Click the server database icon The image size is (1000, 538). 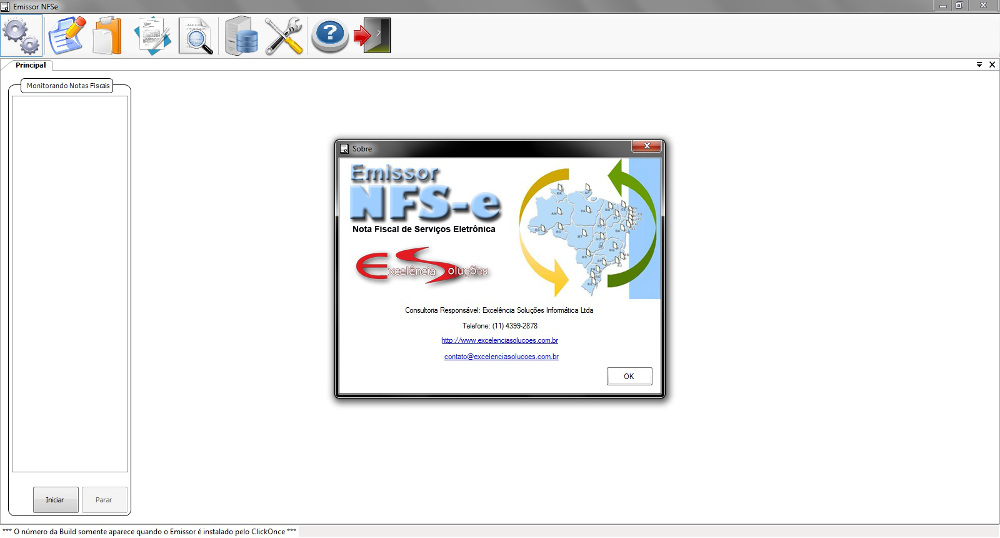[x=242, y=36]
